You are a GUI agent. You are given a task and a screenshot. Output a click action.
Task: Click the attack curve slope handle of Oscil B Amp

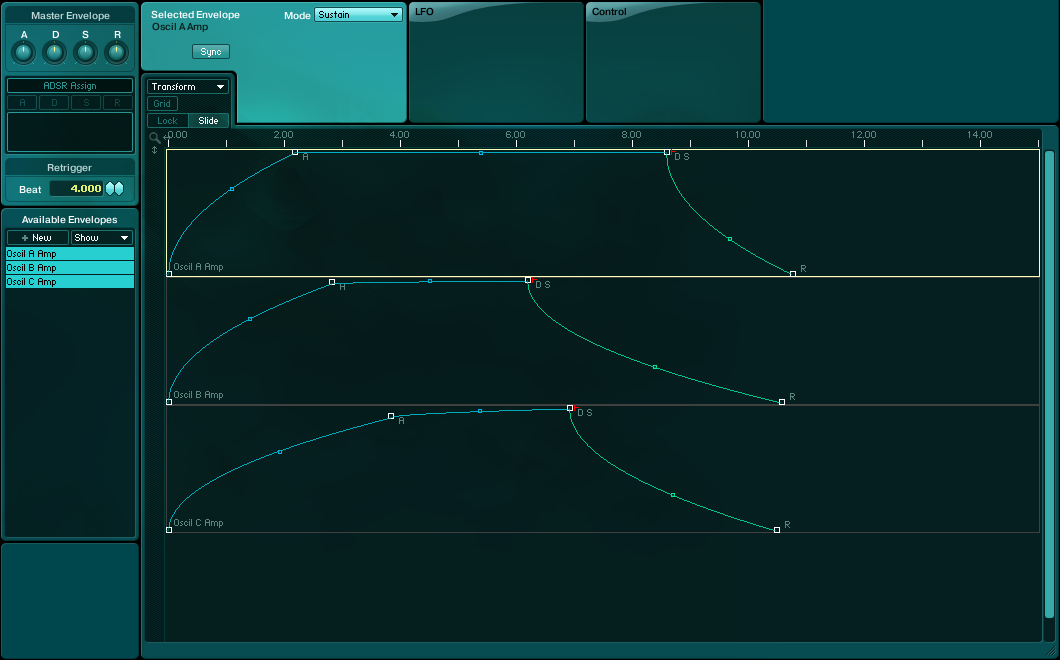[x=250, y=319]
